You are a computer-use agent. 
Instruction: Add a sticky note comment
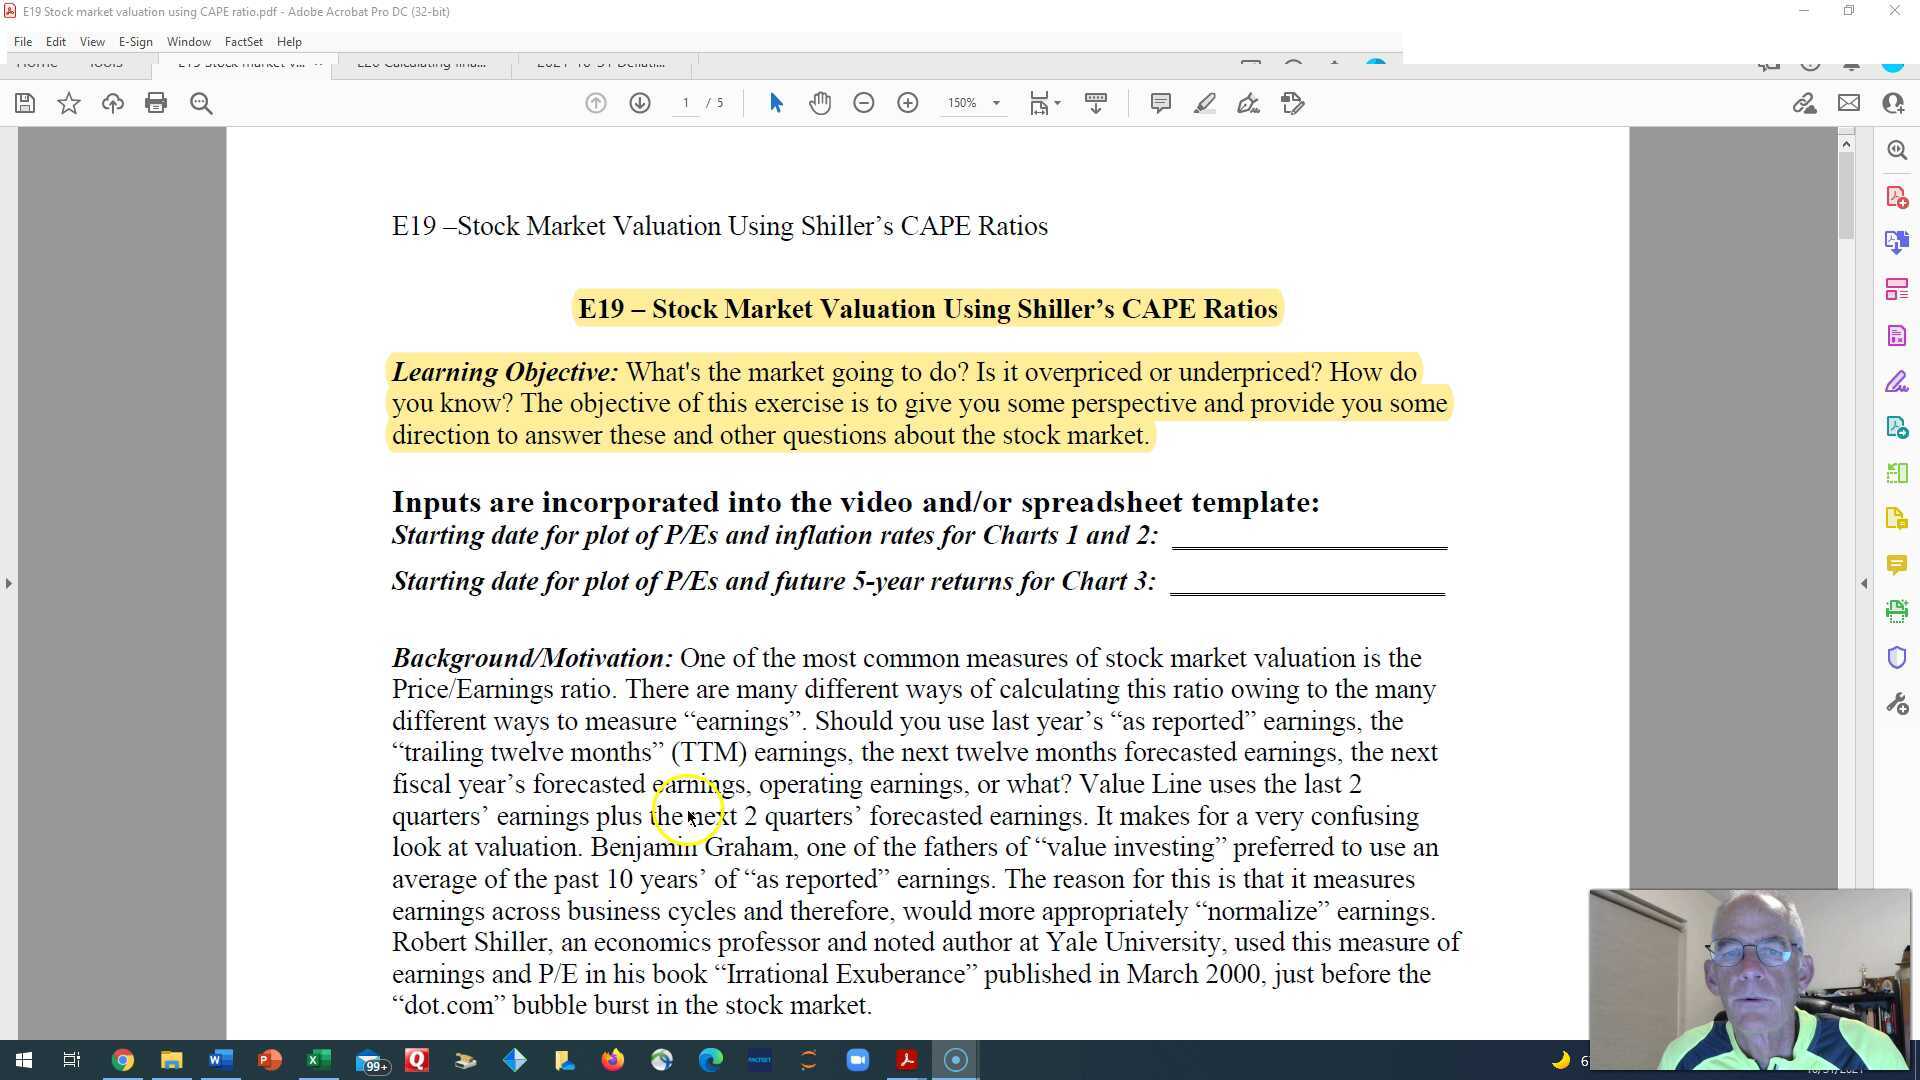(1160, 103)
